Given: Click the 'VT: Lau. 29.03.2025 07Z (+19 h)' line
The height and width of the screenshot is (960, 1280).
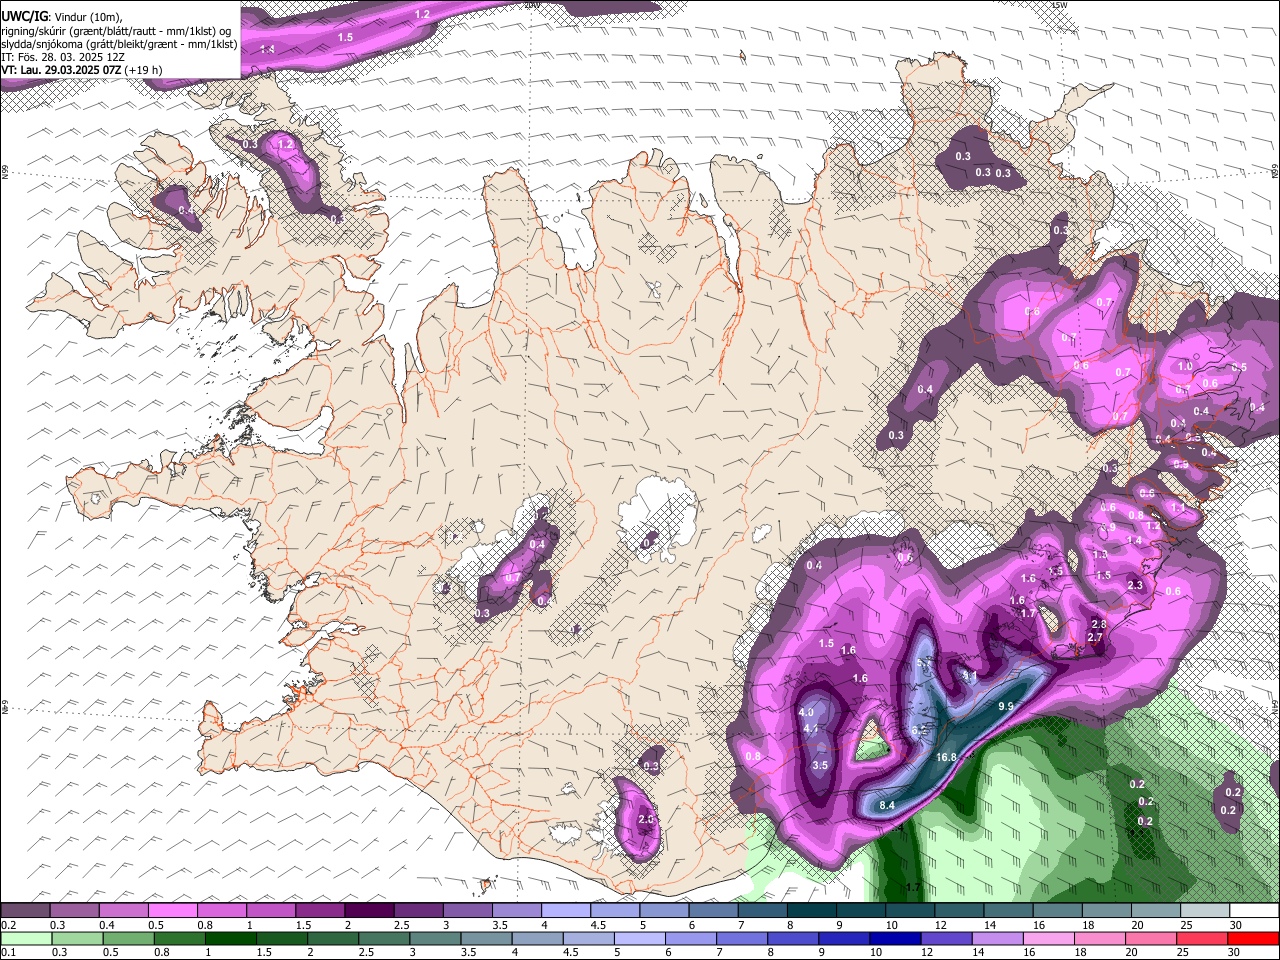Looking at the screenshot, I should point(82,70).
